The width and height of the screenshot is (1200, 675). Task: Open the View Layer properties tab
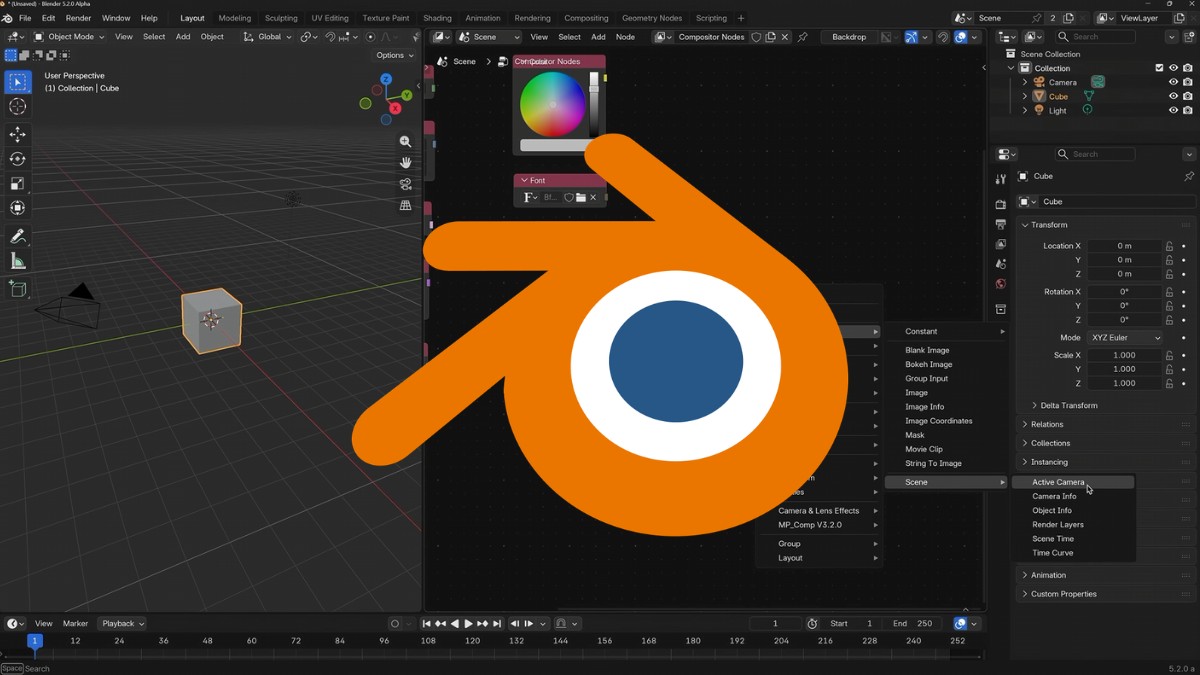[x=1001, y=244]
